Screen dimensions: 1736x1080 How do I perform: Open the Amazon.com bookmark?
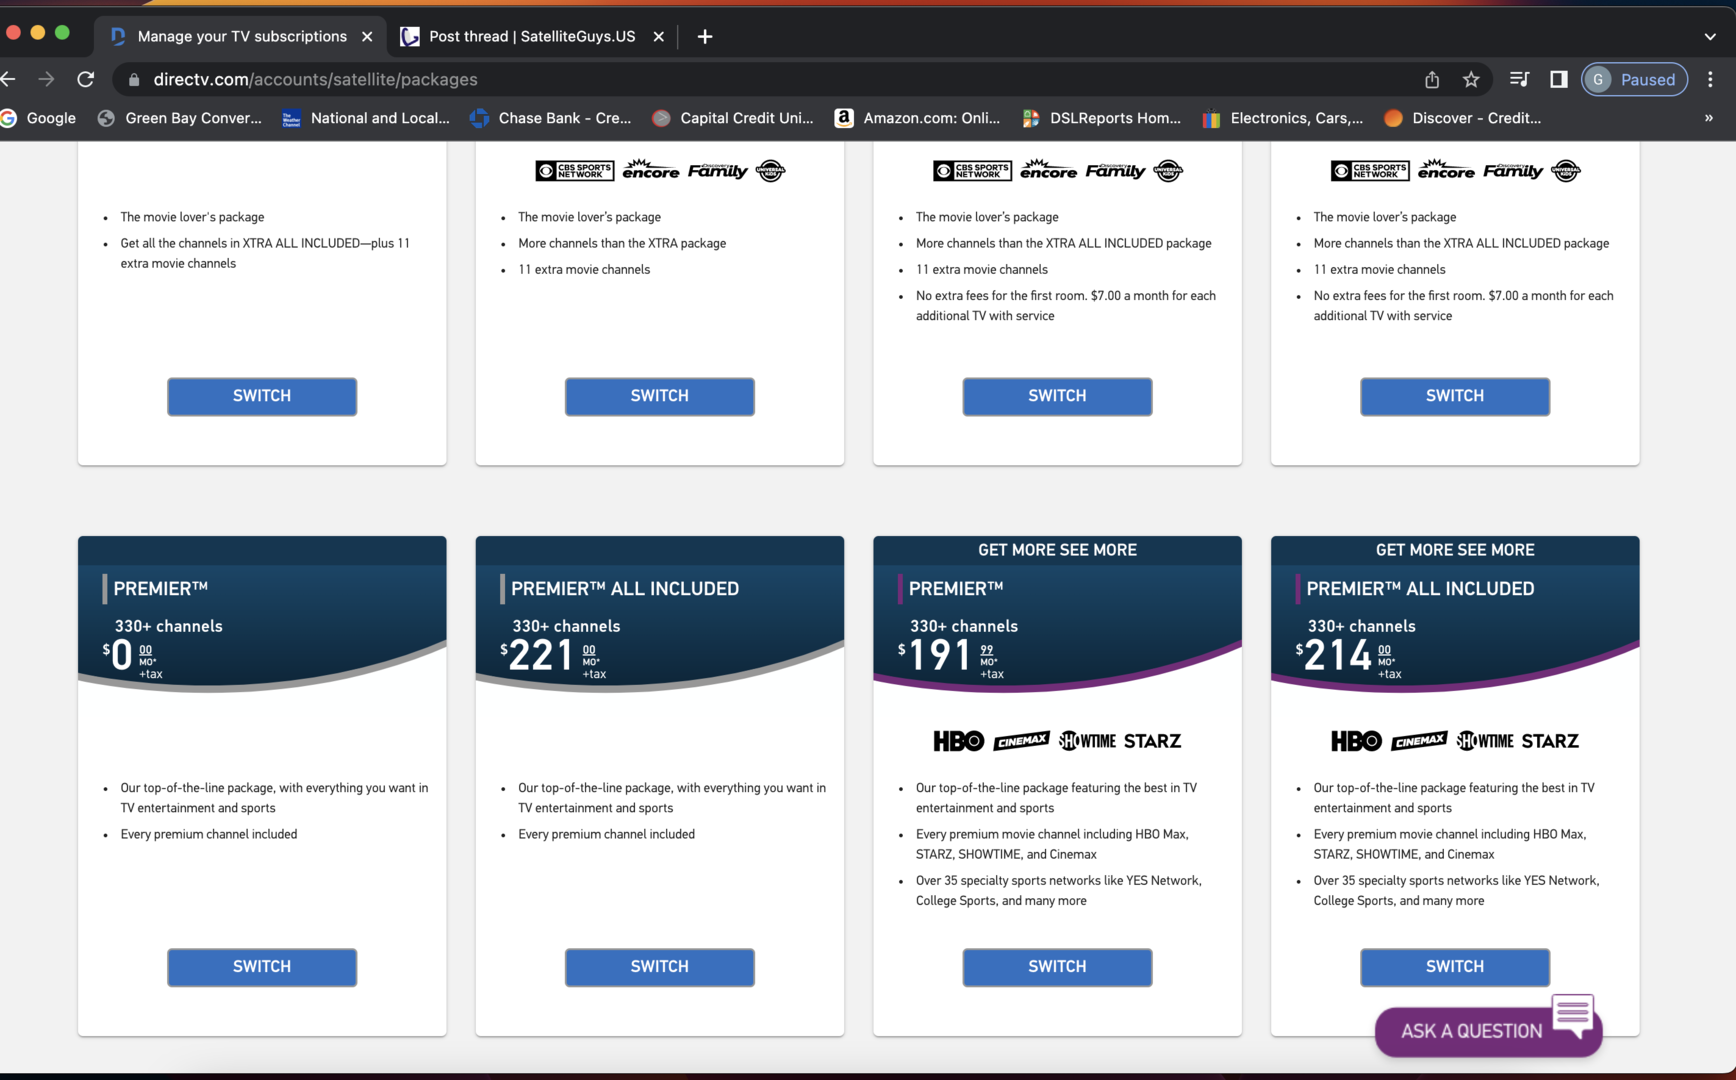point(917,118)
